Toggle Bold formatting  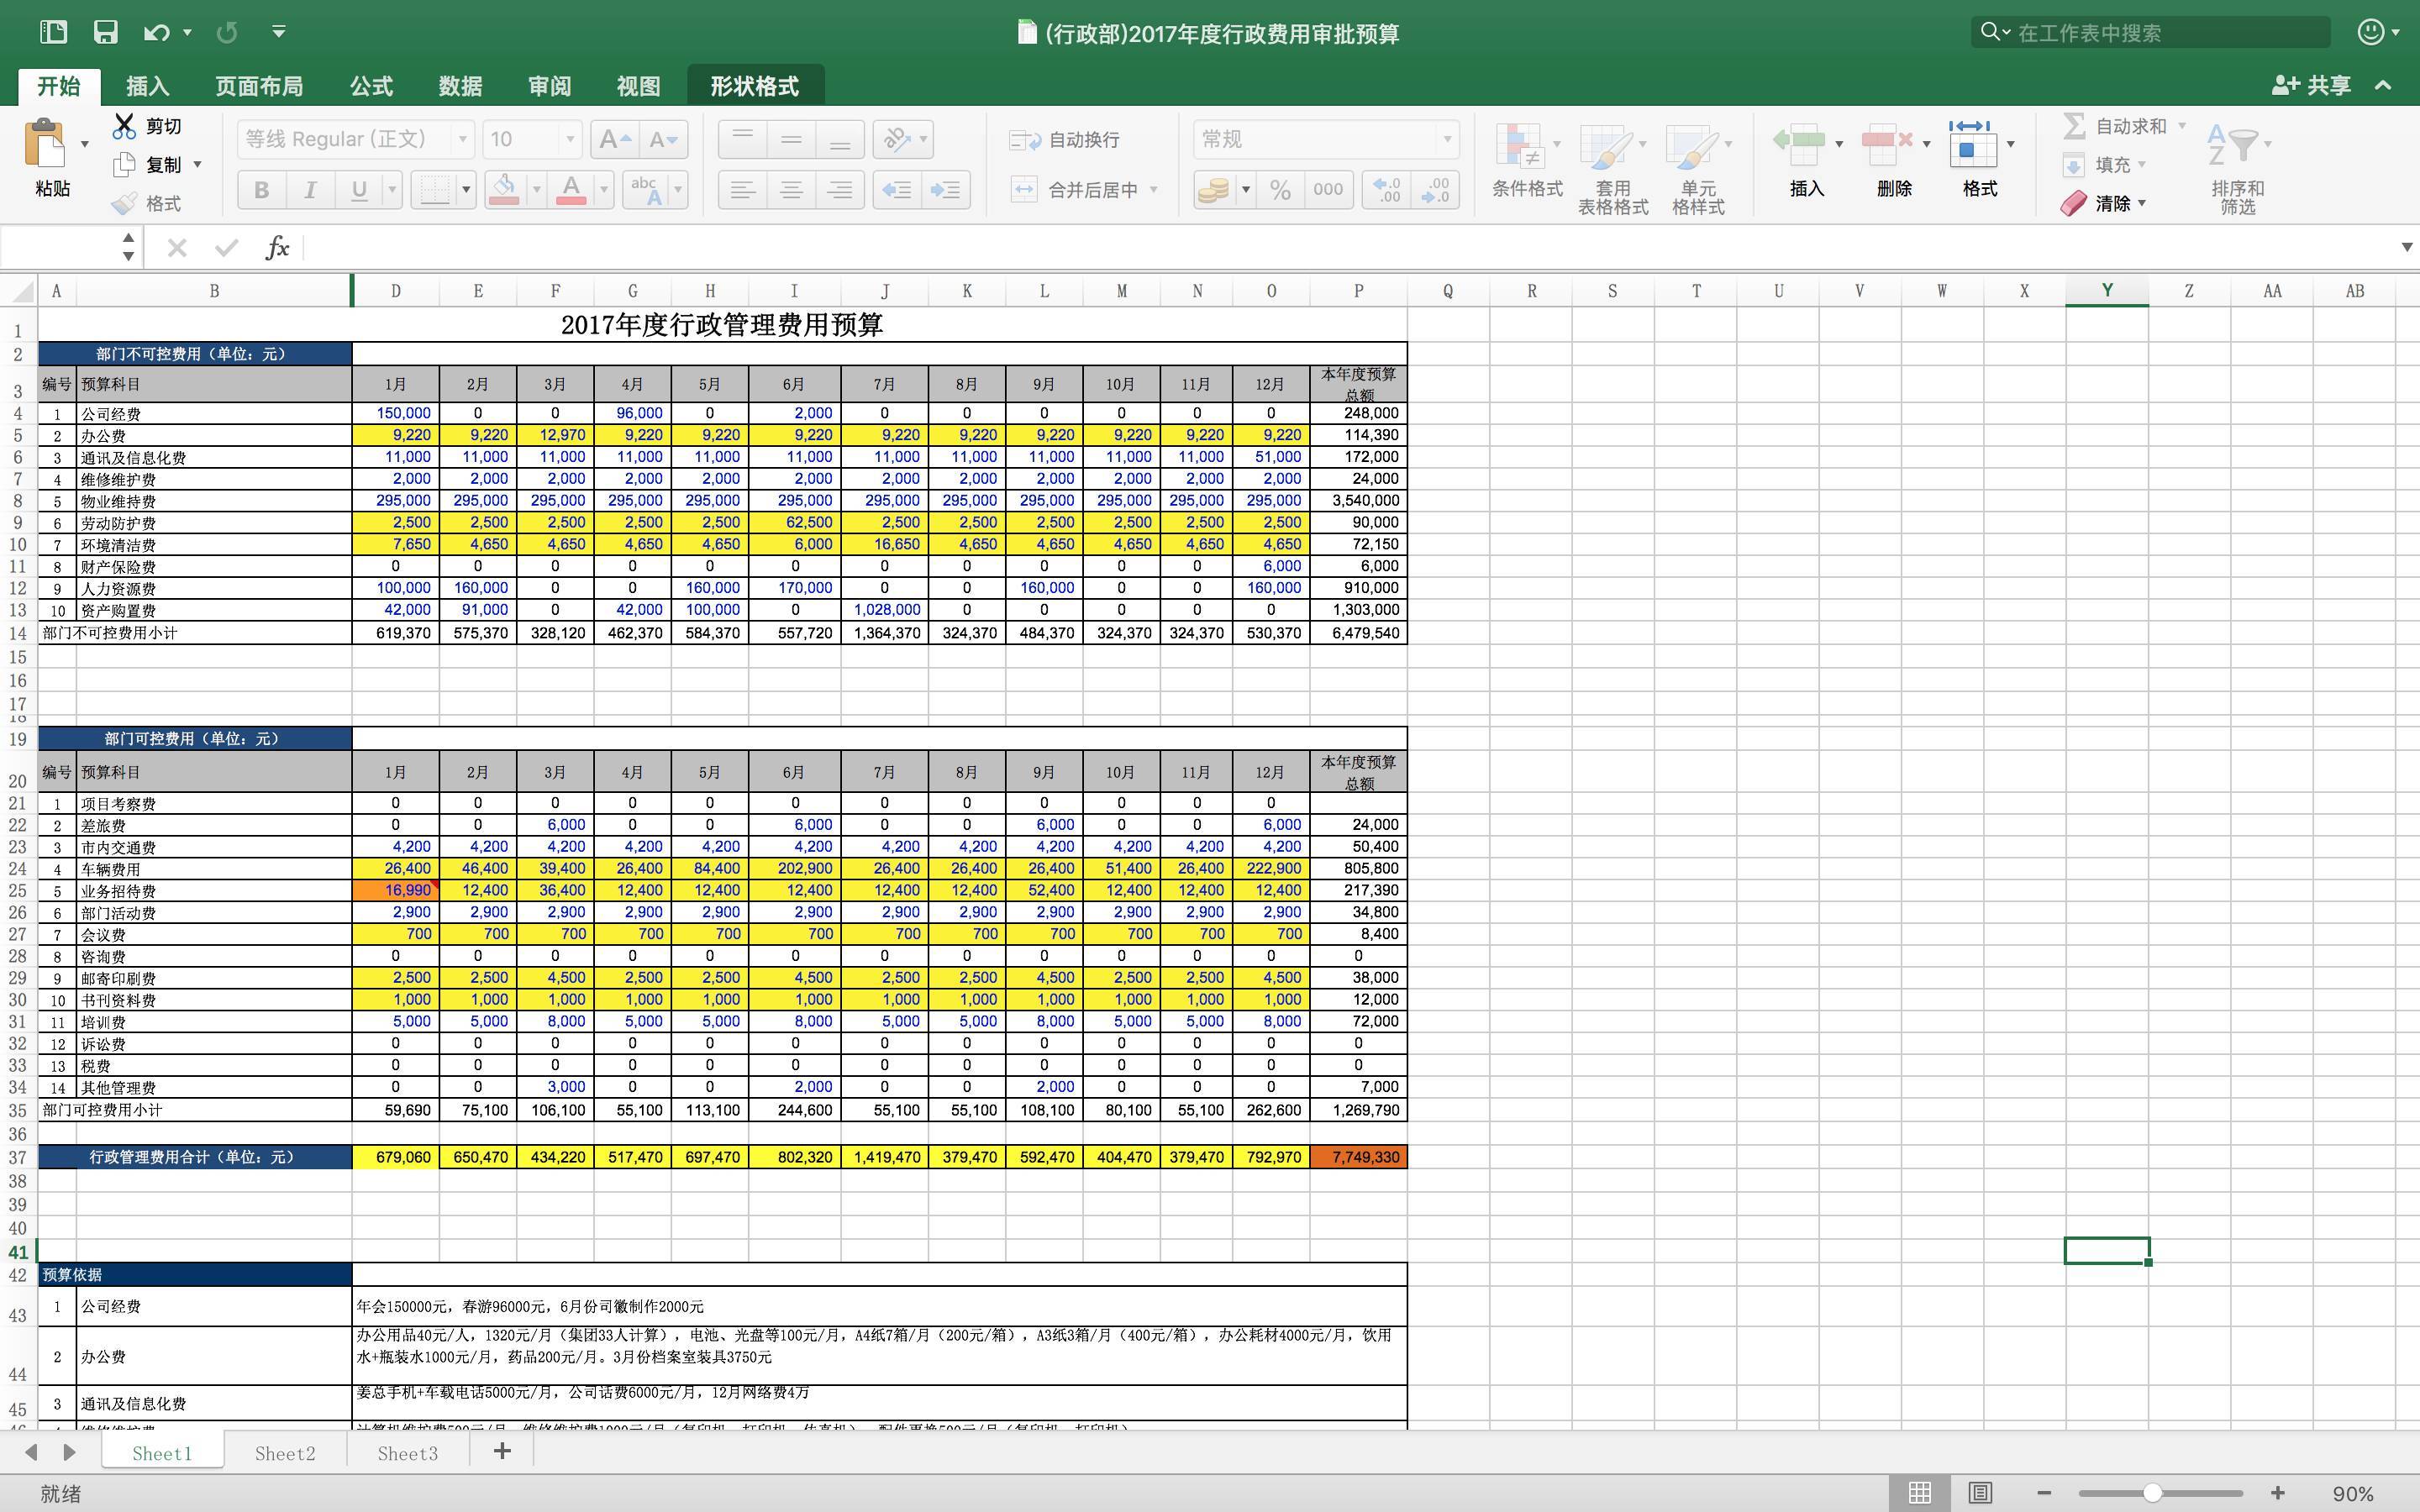[262, 189]
